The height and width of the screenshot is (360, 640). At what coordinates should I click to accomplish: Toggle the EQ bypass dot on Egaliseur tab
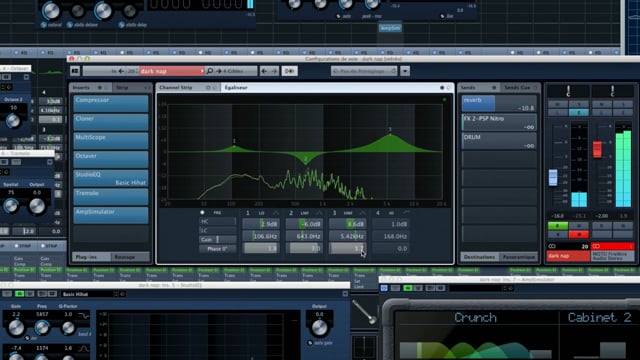(x=442, y=87)
